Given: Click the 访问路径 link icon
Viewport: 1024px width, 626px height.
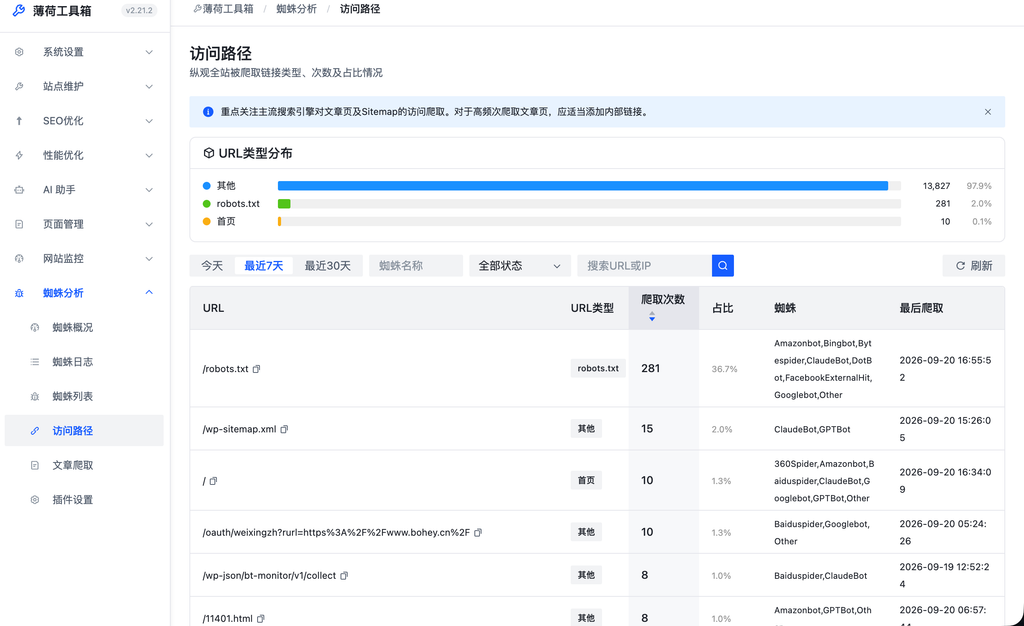Looking at the screenshot, I should click(x=35, y=431).
